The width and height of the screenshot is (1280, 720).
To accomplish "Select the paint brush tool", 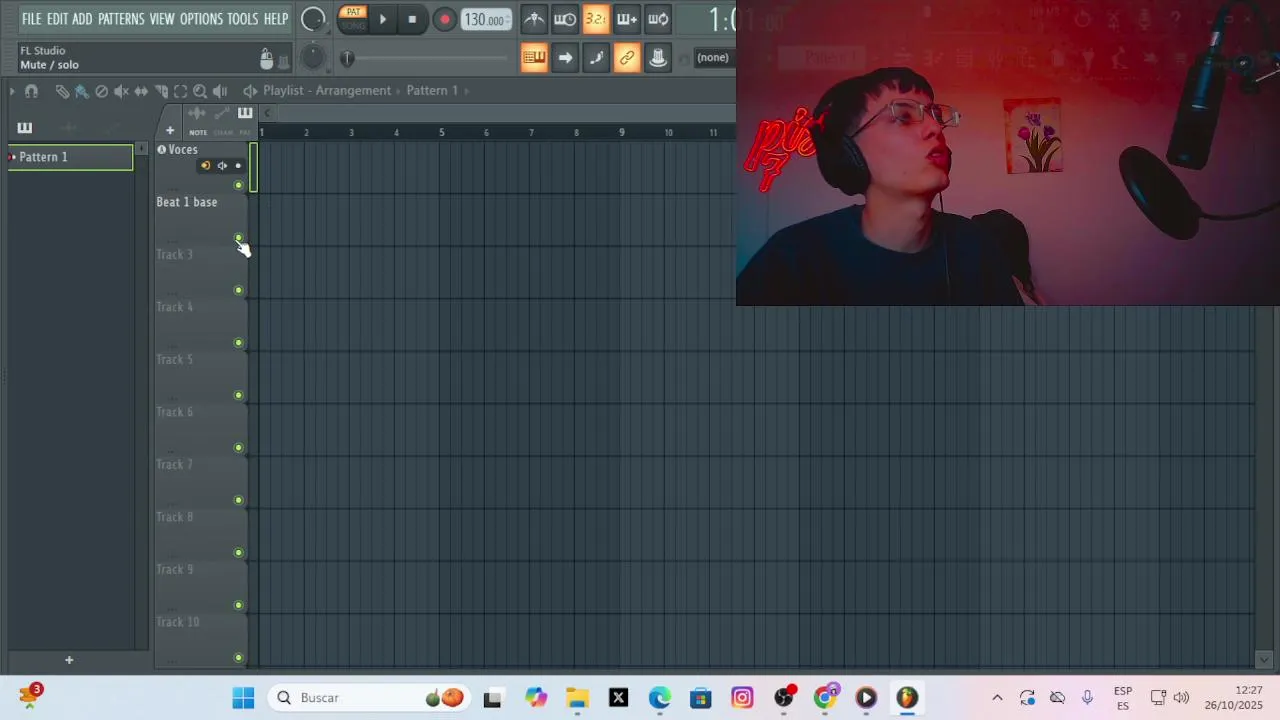I will point(82,91).
